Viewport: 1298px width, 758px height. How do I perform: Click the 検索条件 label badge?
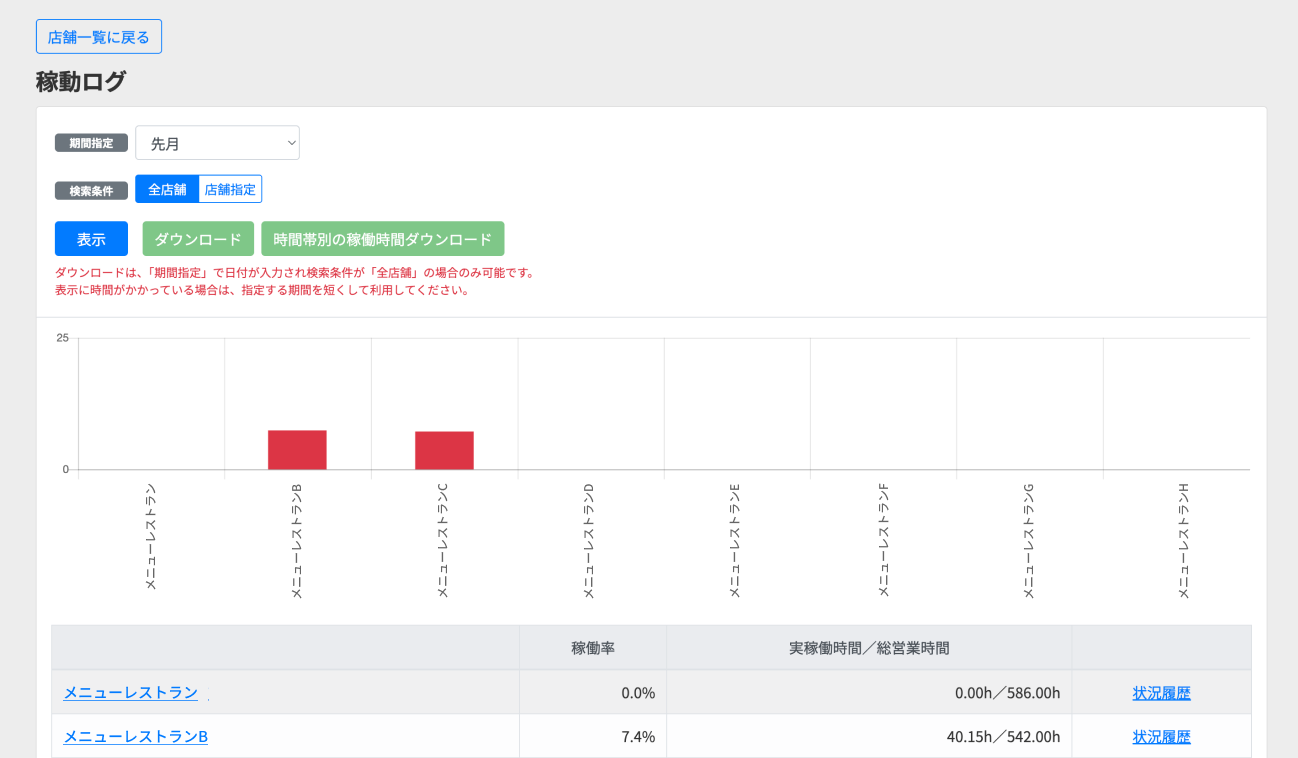coord(91,190)
